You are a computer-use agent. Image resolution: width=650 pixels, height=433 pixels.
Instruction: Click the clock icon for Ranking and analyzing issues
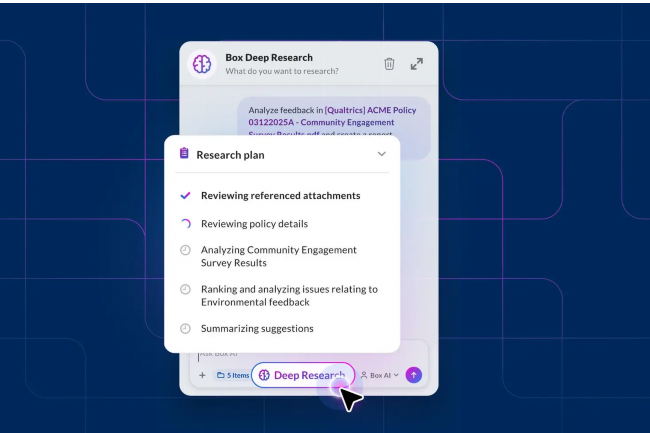[185, 289]
